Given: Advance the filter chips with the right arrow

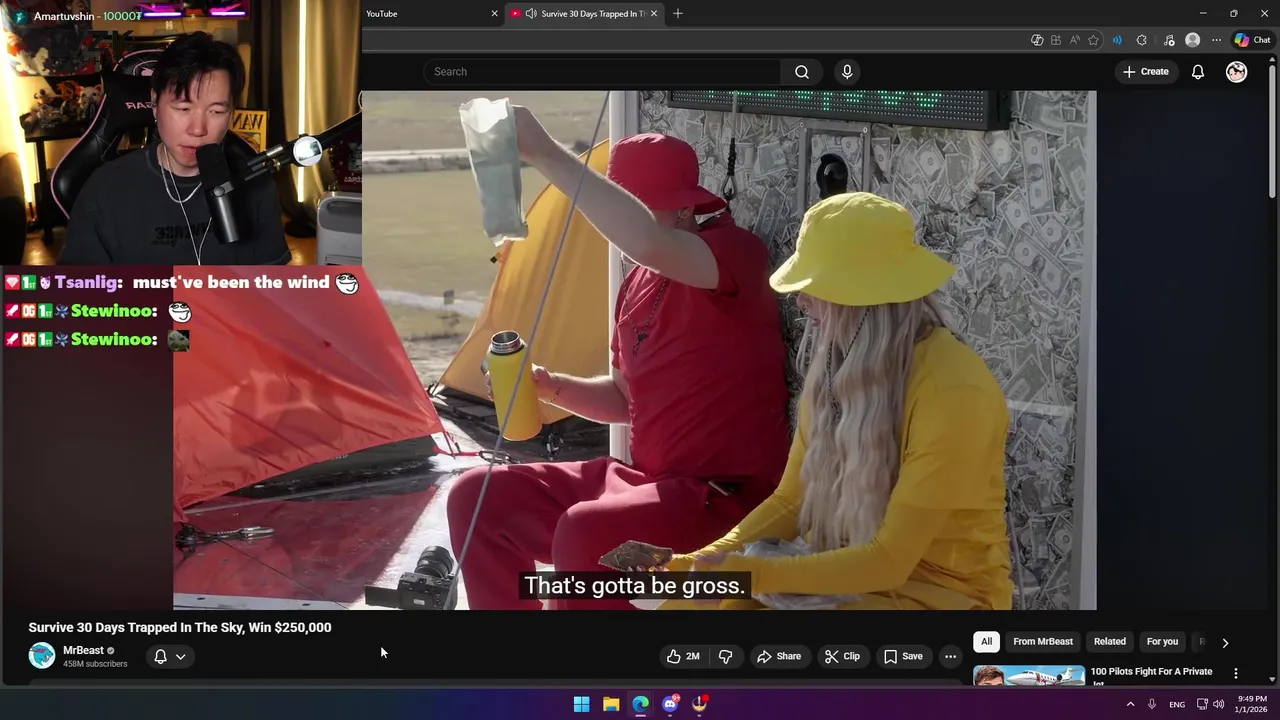Looking at the screenshot, I should pos(1225,643).
